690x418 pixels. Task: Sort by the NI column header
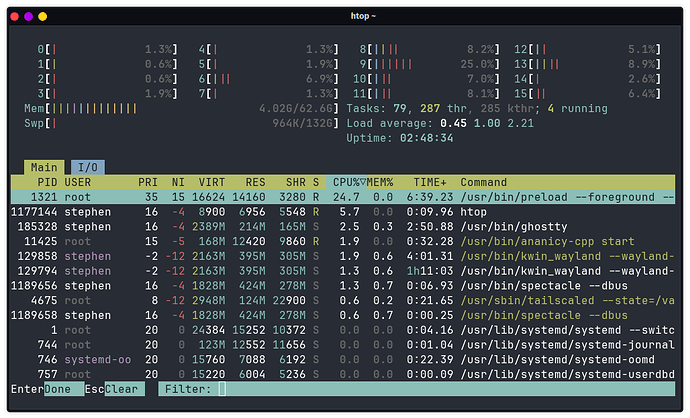[178, 182]
